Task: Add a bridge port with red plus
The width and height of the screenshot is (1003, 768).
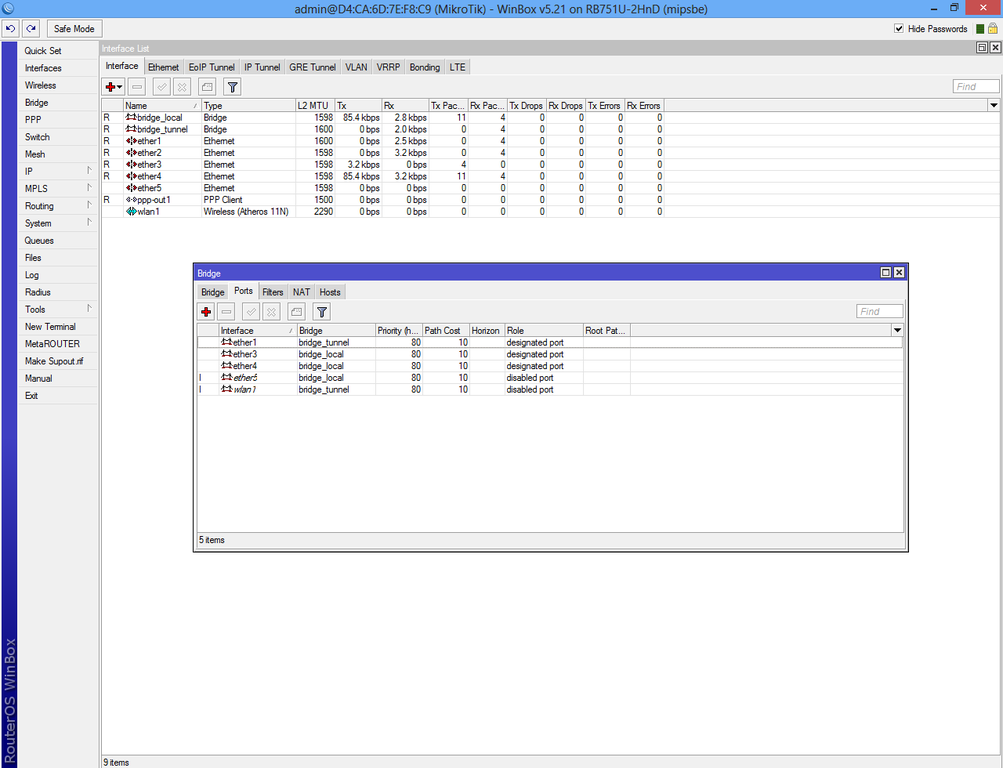Action: tap(206, 312)
